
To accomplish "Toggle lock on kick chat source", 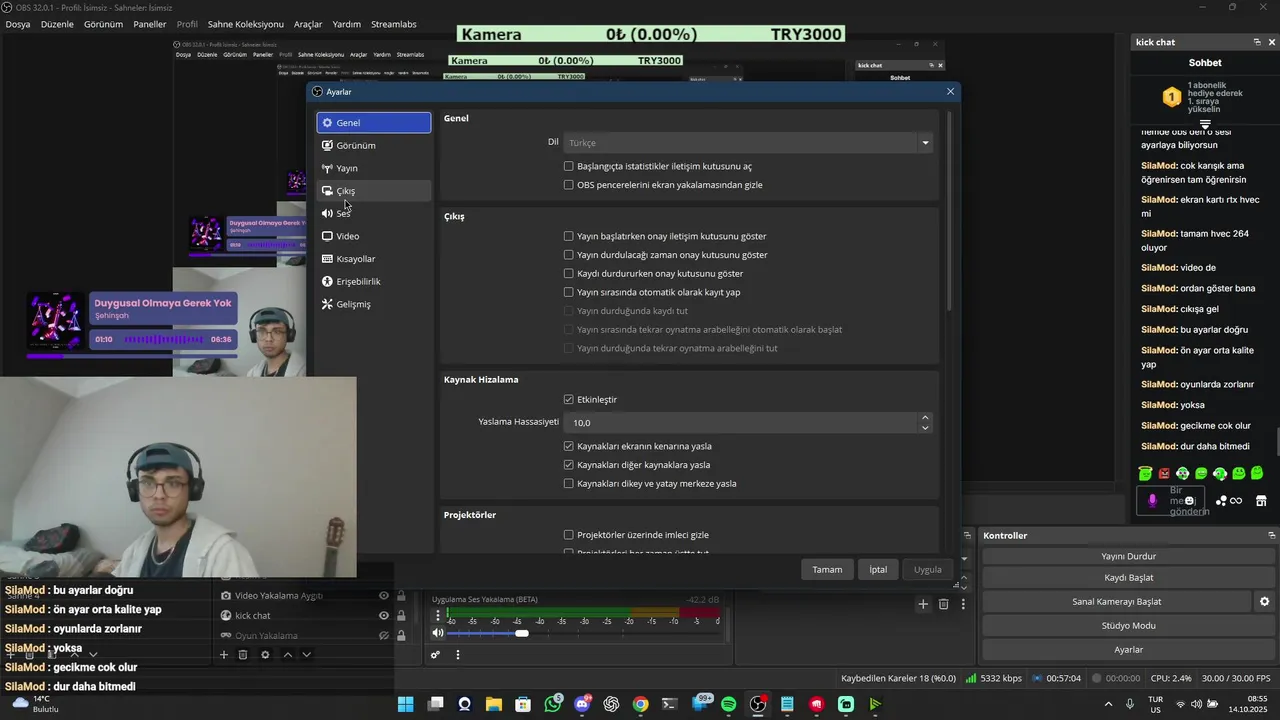I will (401, 616).
